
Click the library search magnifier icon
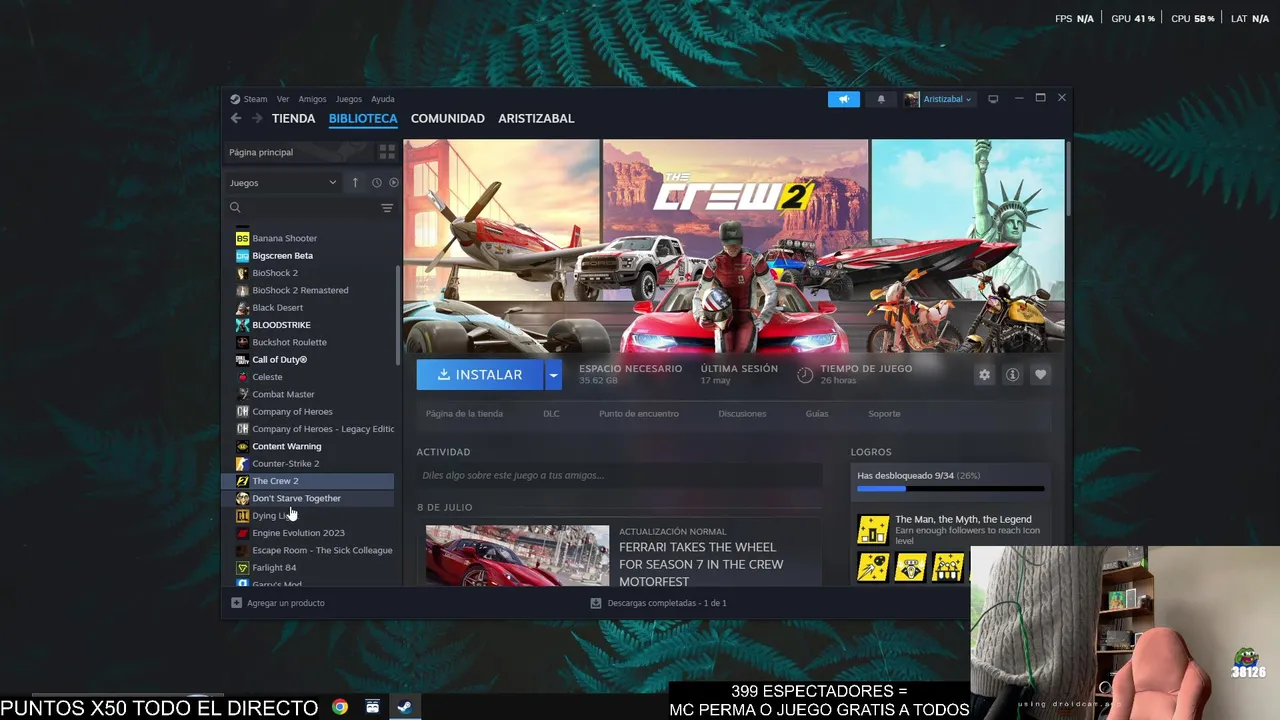pyautogui.click(x=235, y=208)
